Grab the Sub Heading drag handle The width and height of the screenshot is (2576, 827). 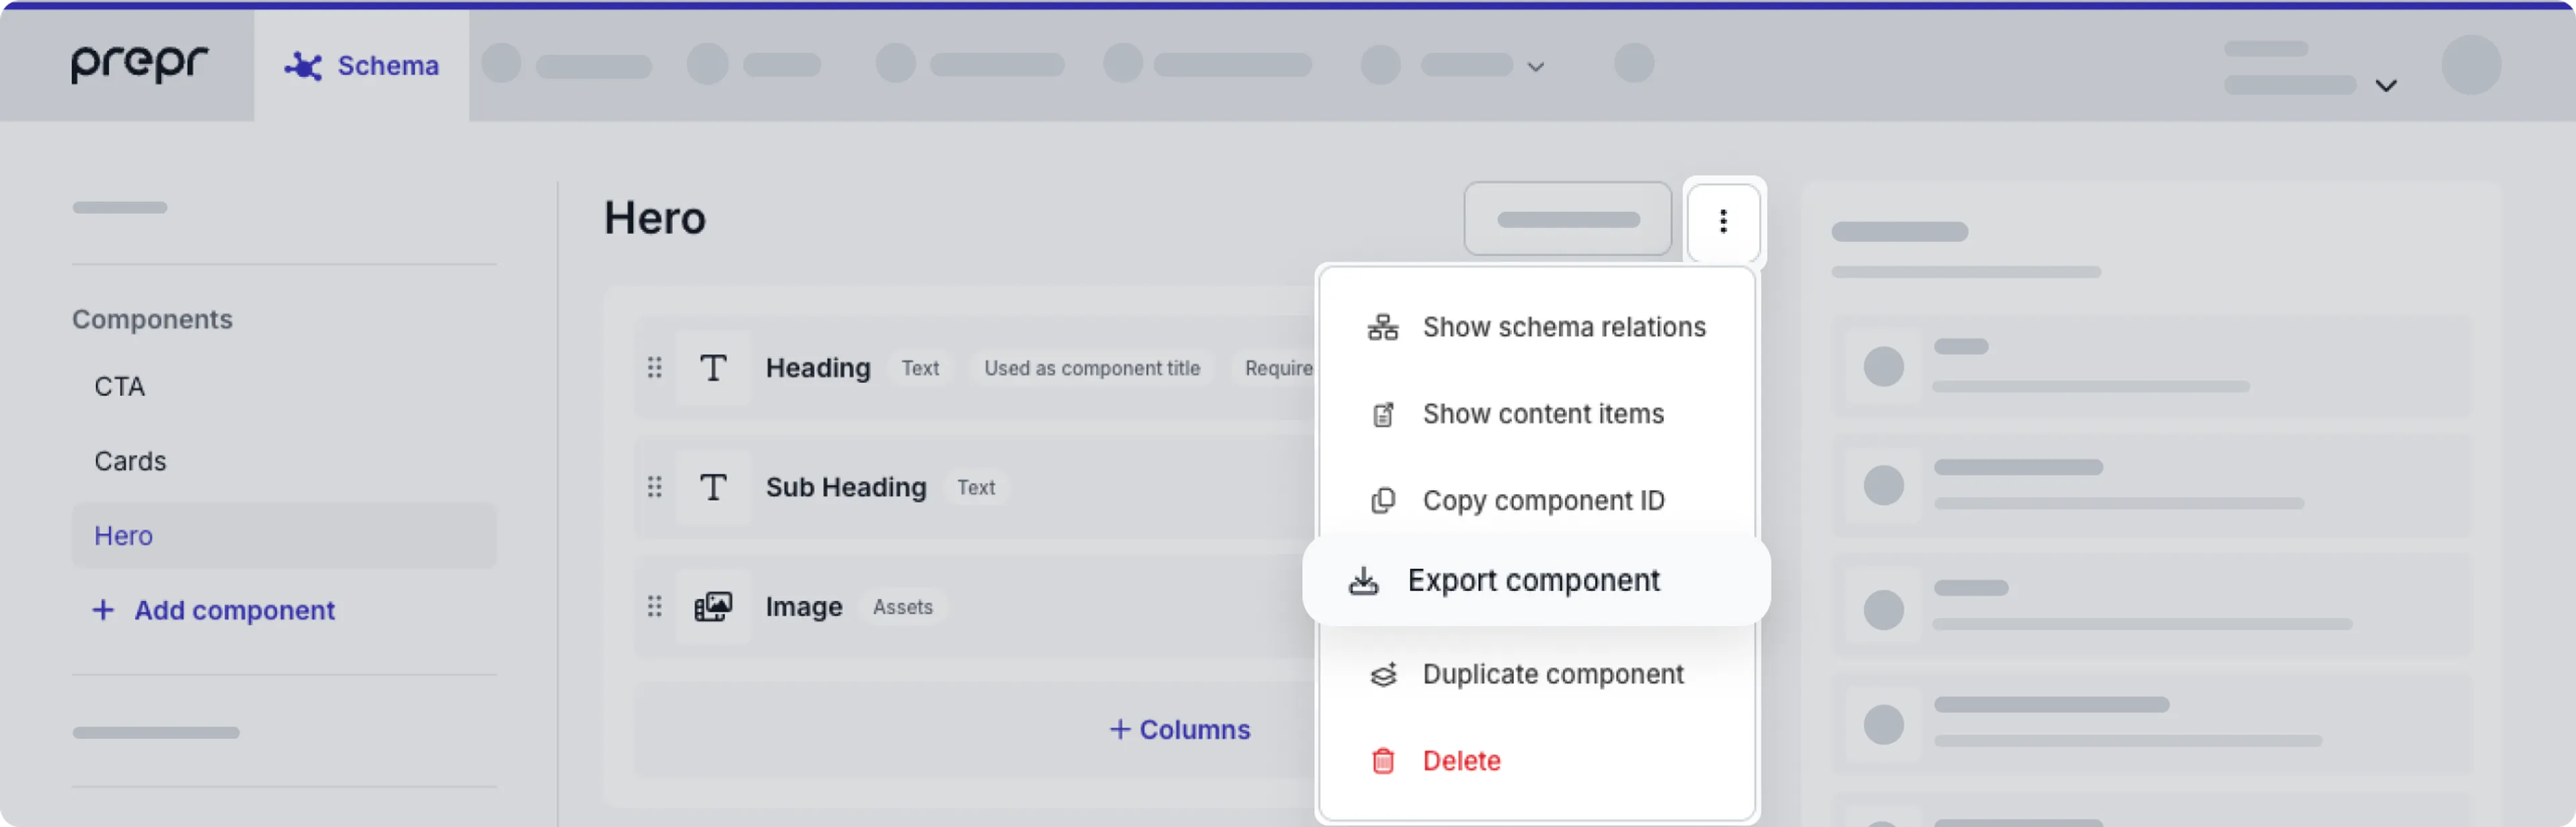tap(654, 487)
